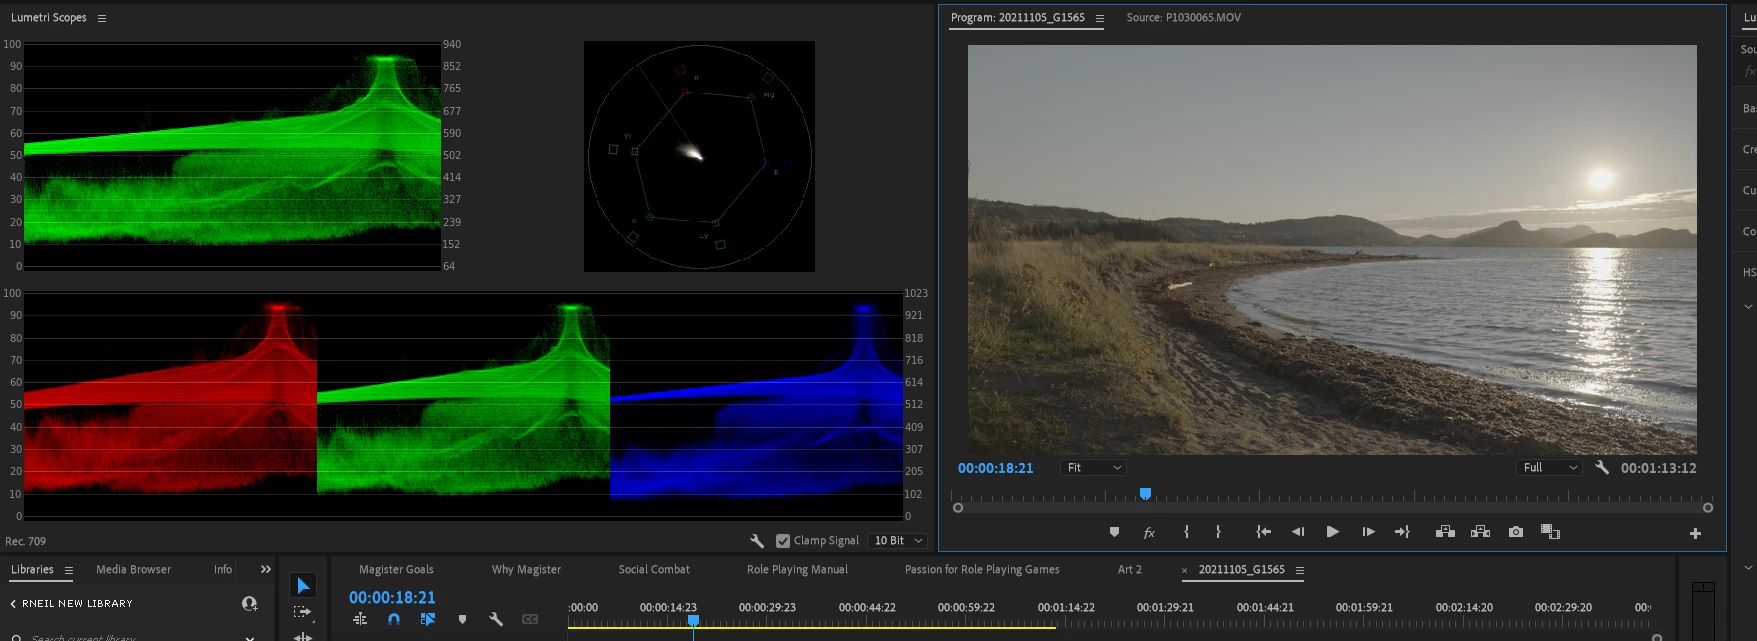Click the Program monitor playhead marker
Image resolution: width=1757 pixels, height=641 pixels.
(x=1145, y=494)
